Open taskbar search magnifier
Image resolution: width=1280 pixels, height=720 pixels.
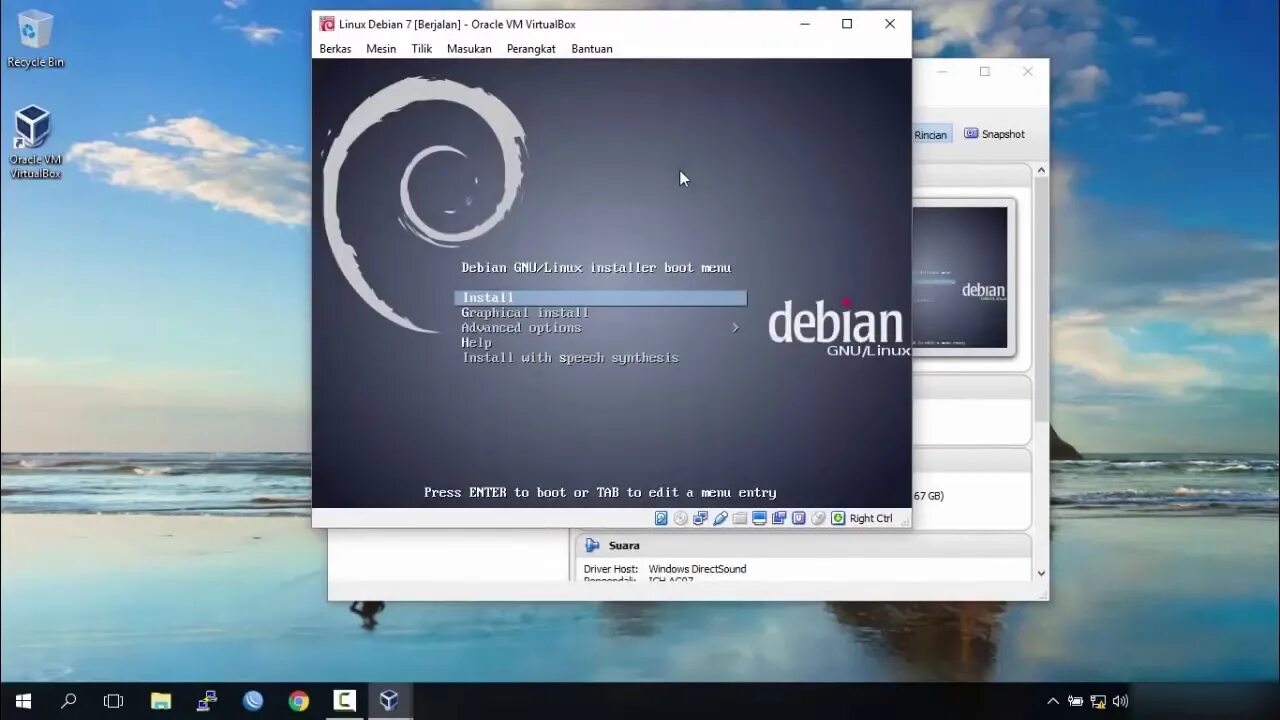point(69,701)
